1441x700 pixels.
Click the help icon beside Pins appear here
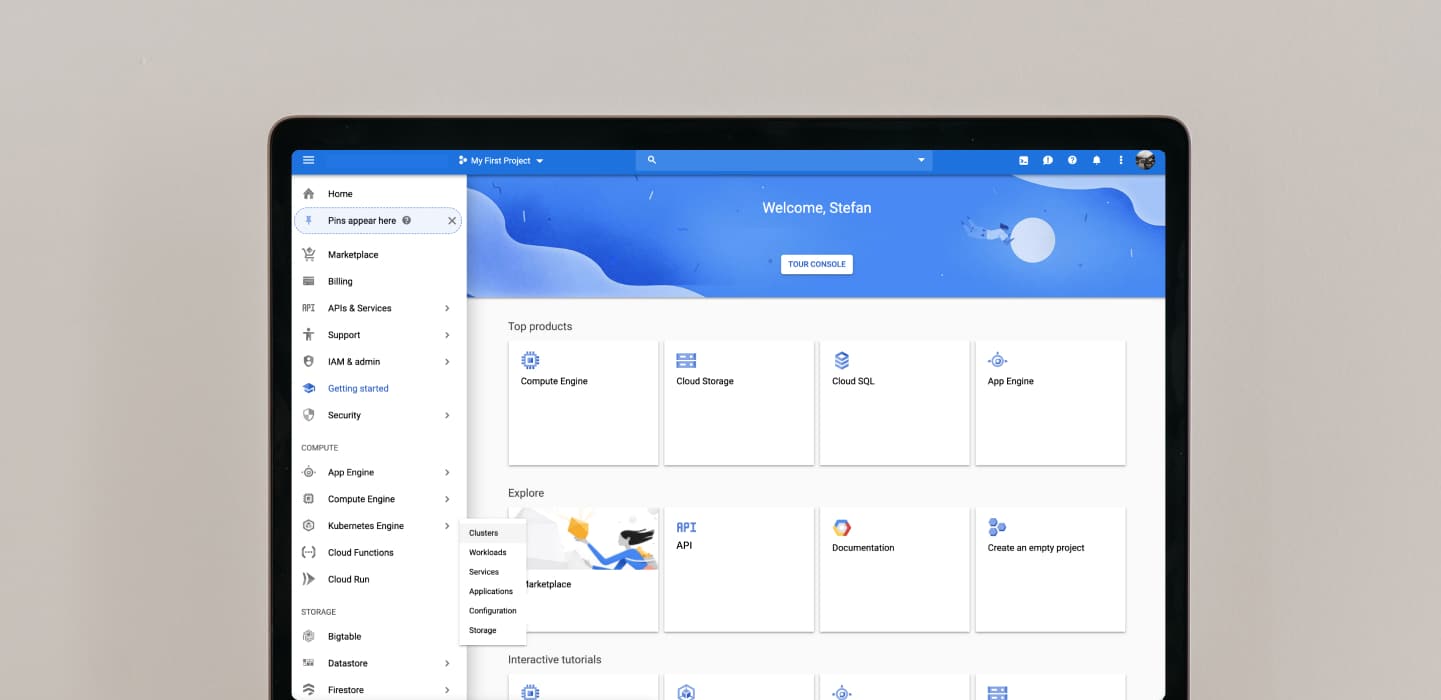click(407, 220)
